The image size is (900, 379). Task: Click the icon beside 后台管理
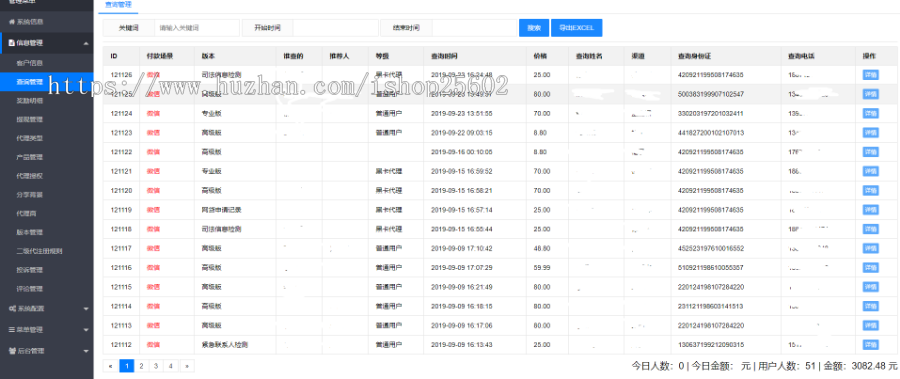coord(11,350)
